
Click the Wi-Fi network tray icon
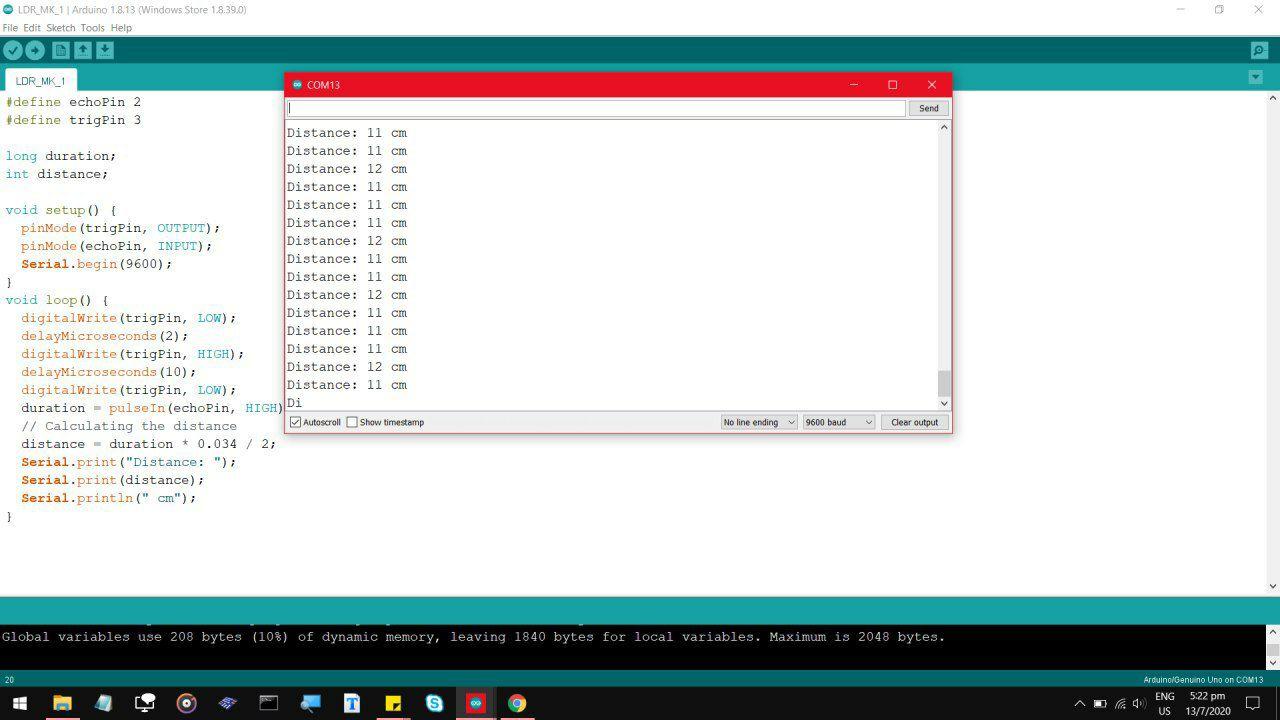click(x=1120, y=704)
